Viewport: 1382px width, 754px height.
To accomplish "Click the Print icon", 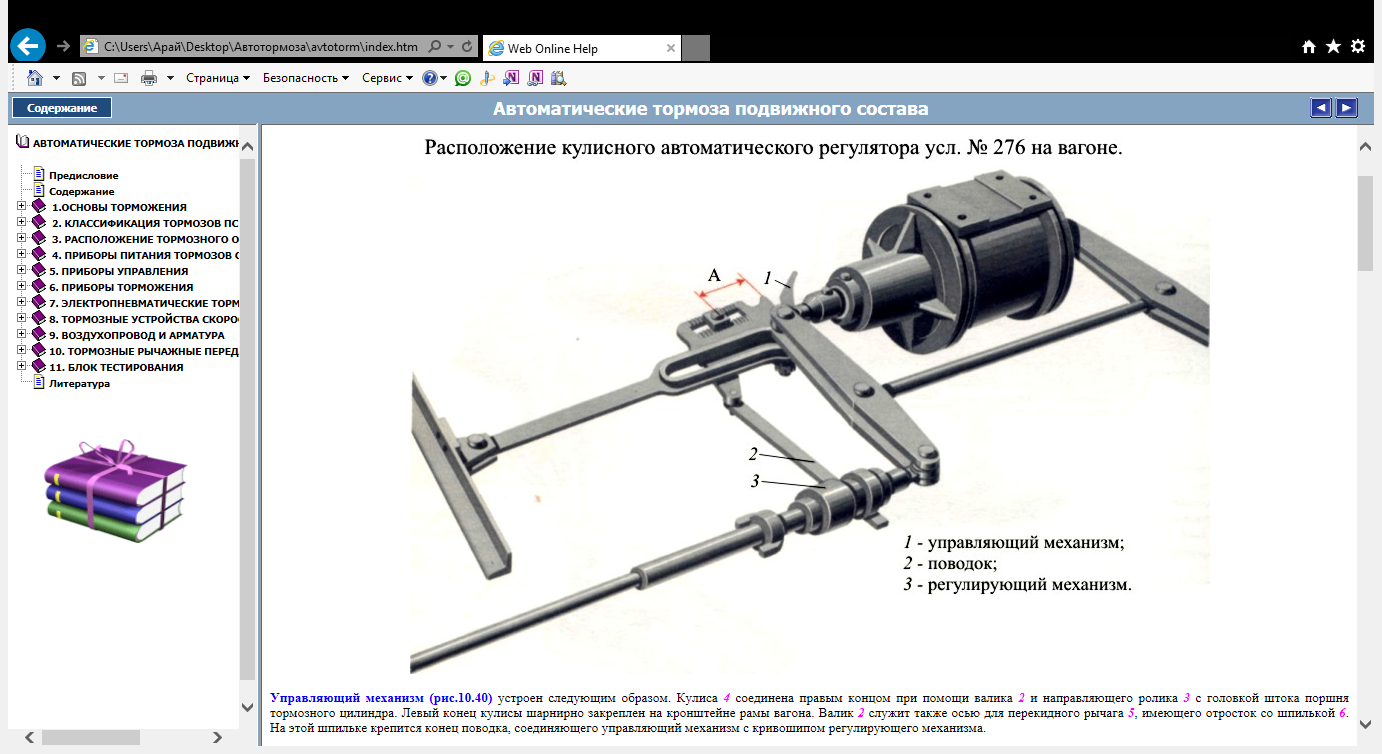I will coord(149,78).
